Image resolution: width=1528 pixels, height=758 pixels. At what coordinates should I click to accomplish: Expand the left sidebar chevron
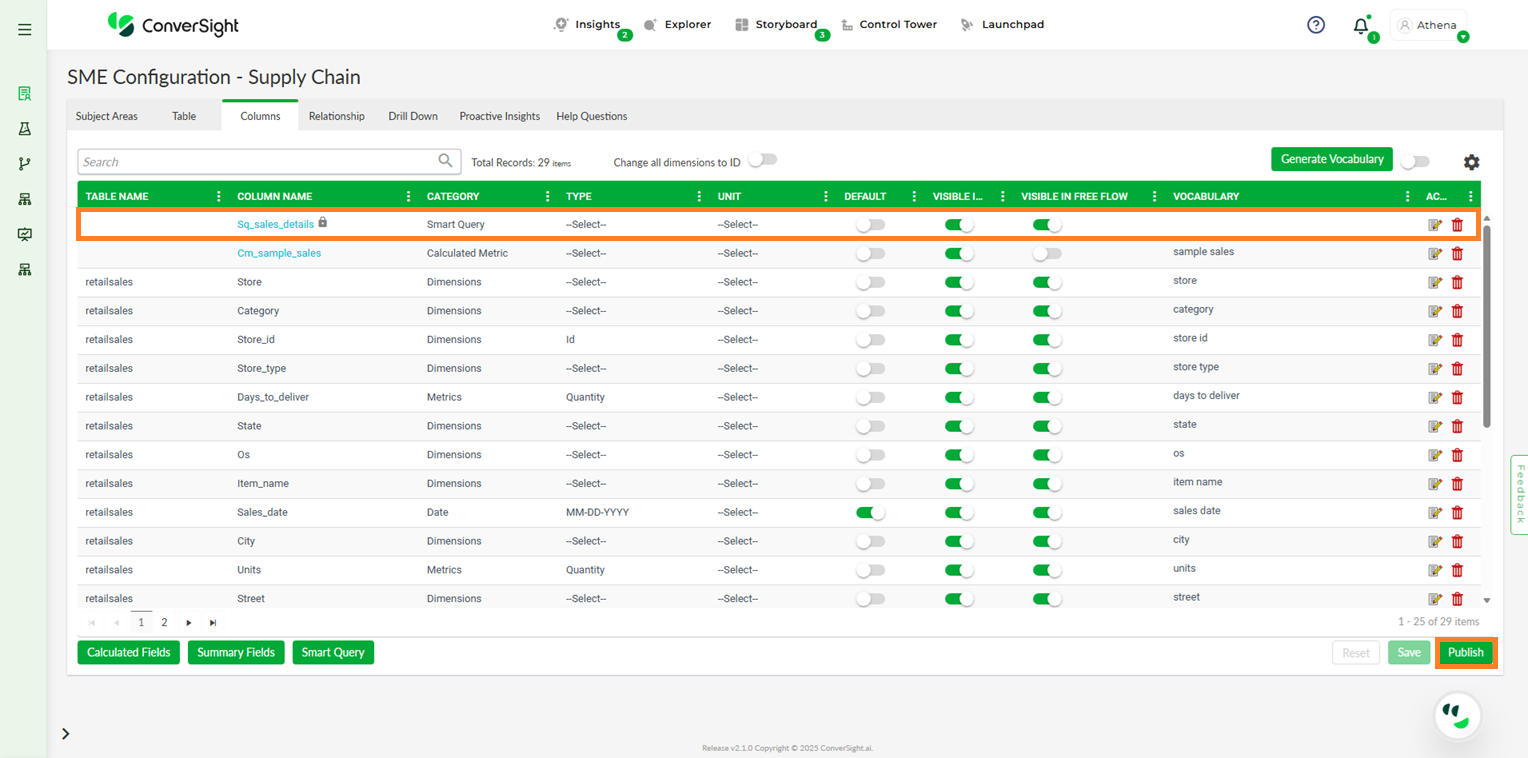(66, 734)
